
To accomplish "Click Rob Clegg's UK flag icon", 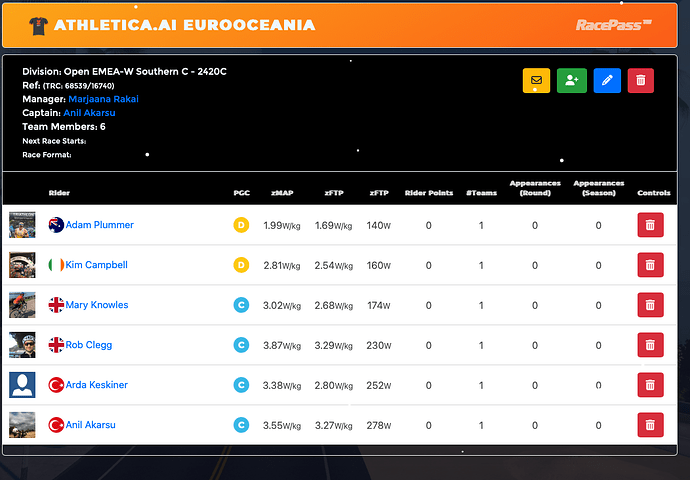I will click(56, 345).
